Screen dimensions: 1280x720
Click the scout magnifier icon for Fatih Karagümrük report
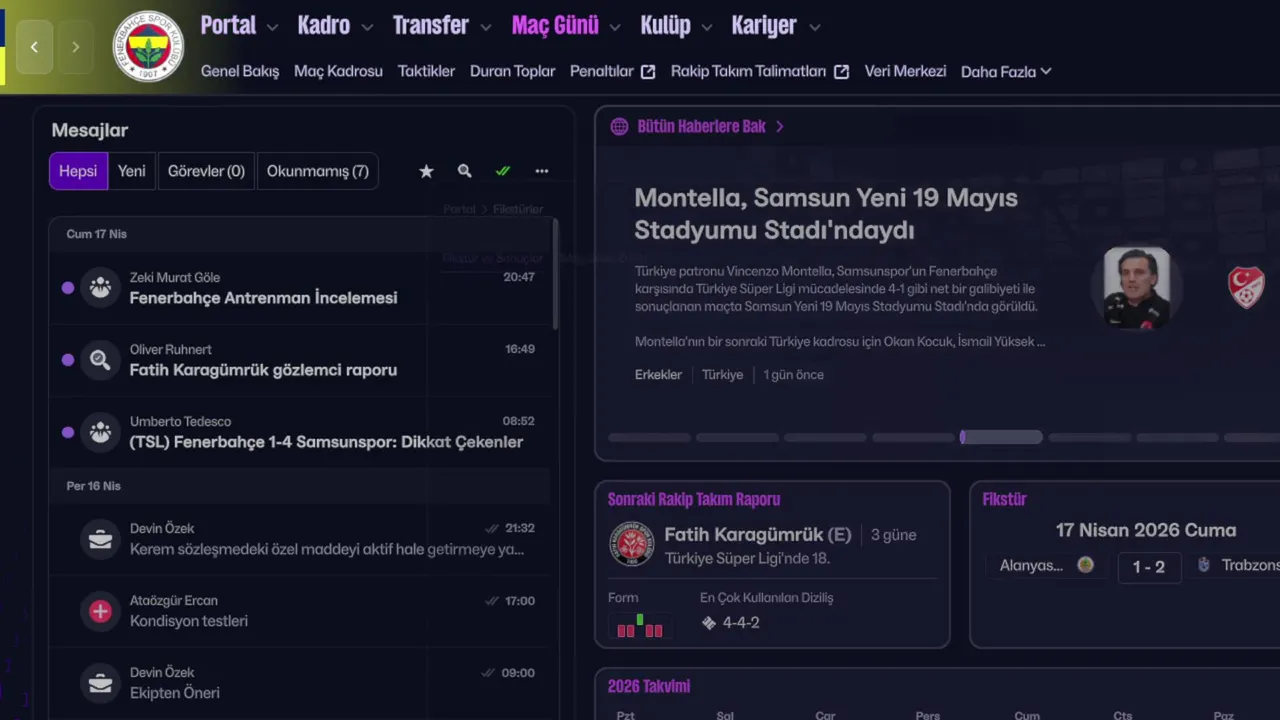pos(100,360)
